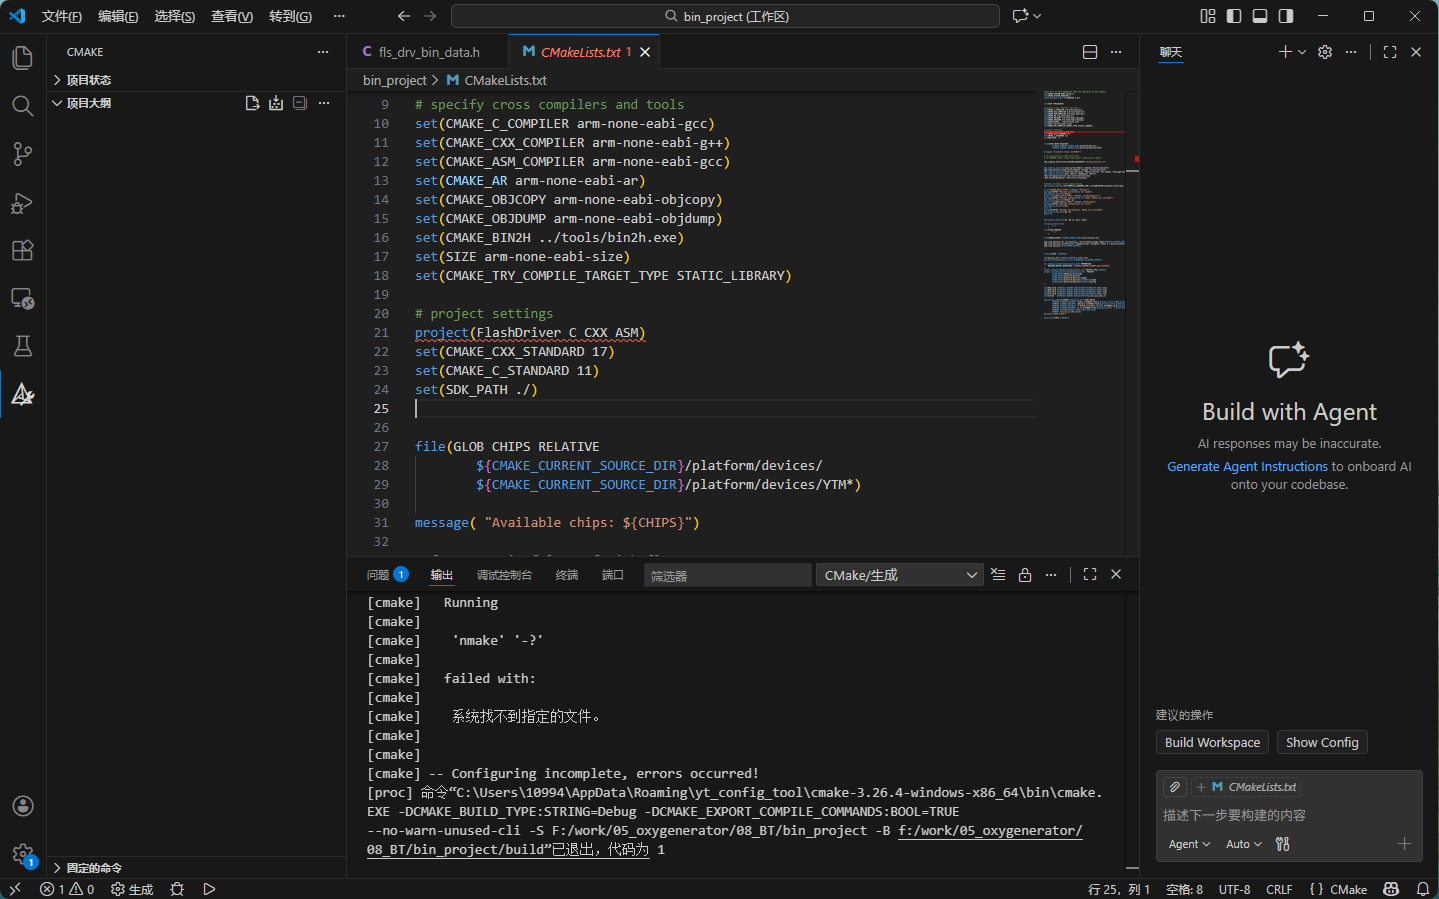Viewport: 1439px width, 899px height.
Task: Click the Run and Debug icon
Action: coord(22,203)
